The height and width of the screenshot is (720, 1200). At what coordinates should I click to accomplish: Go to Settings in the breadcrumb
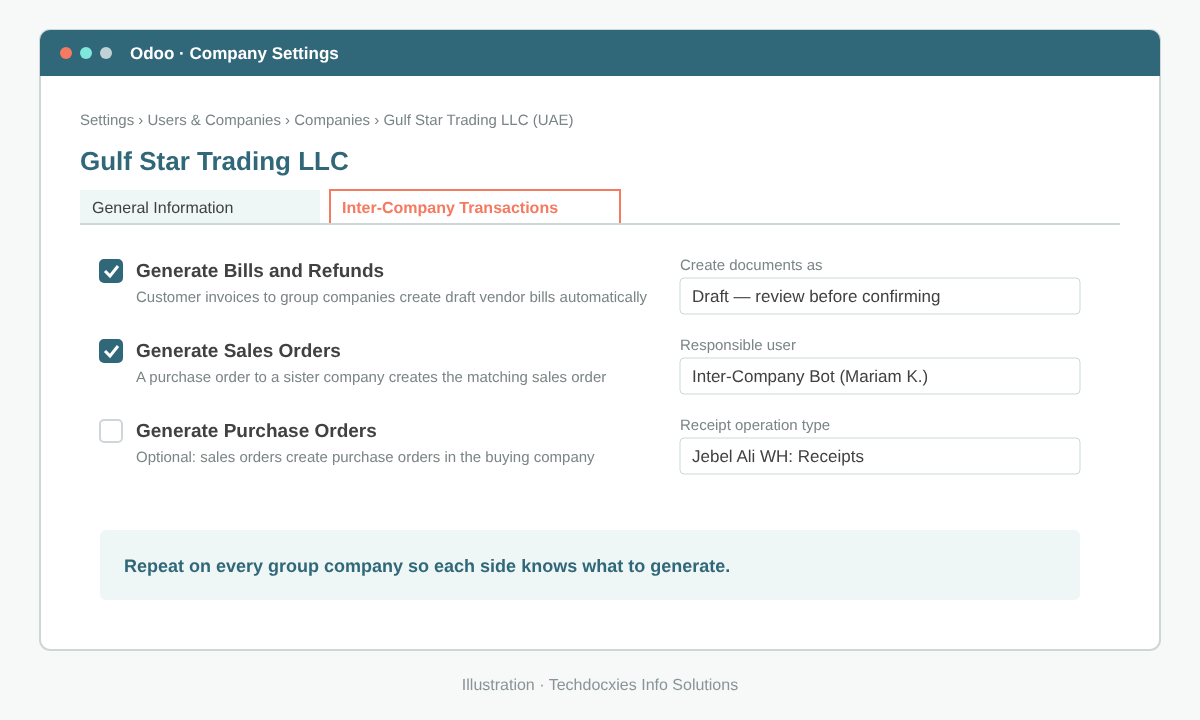click(107, 120)
